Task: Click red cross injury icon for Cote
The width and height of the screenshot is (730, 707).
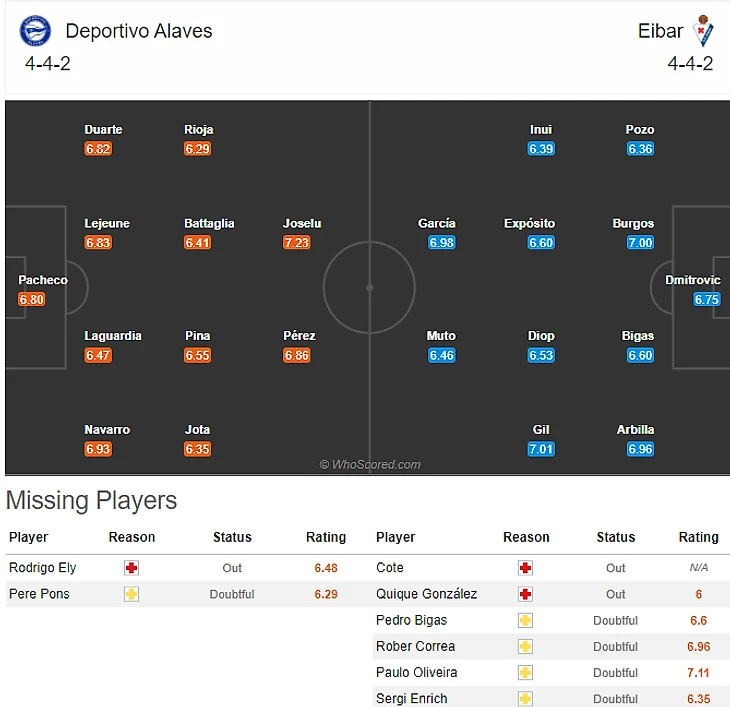Action: (525, 568)
